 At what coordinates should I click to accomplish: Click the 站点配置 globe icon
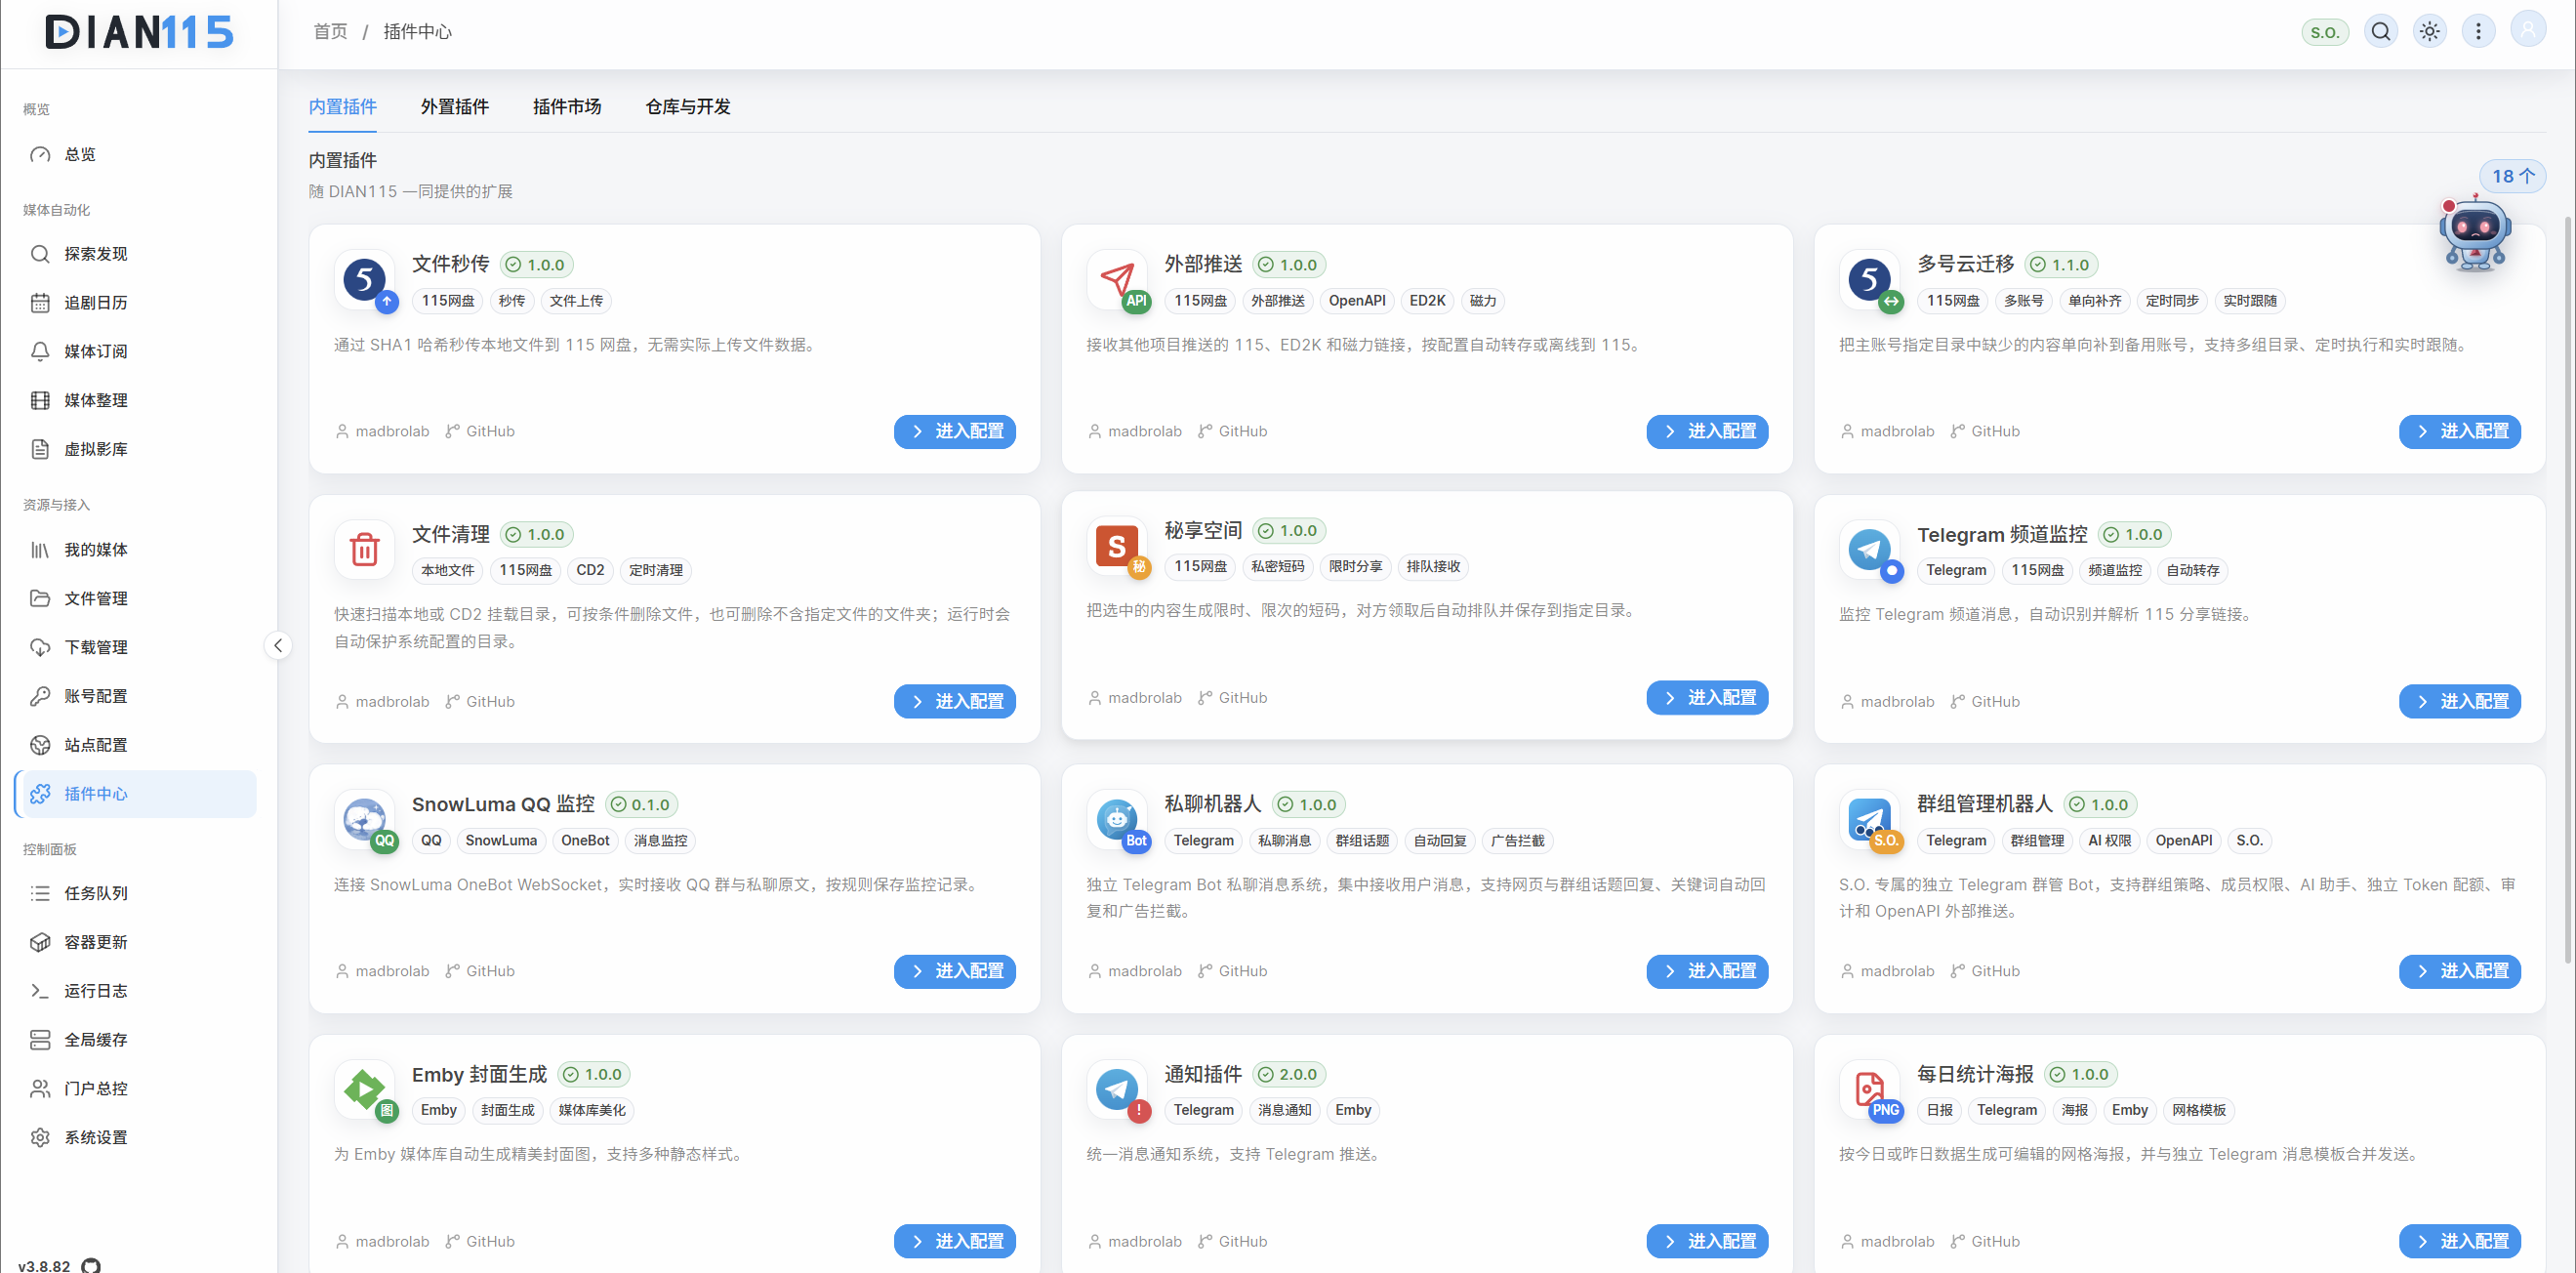coord(40,745)
